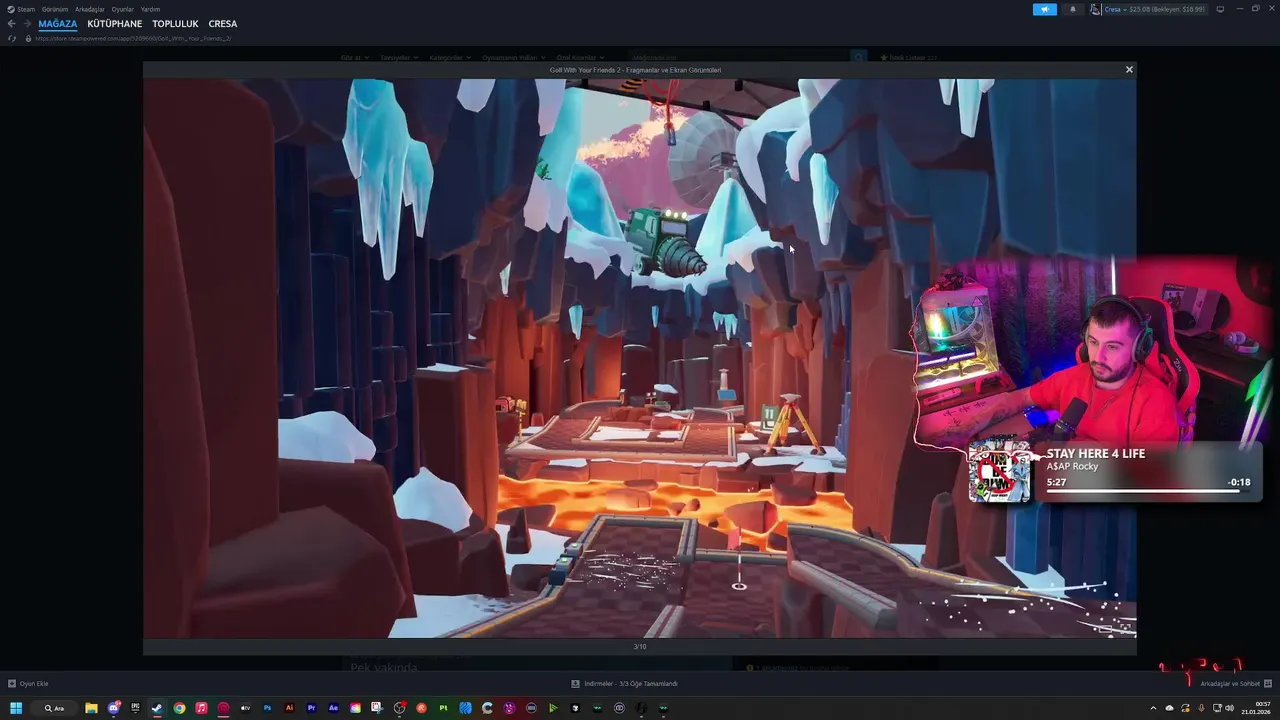This screenshot has width=1280, height=720.
Task: Seek the STAY HERE 4 LIFE progress bar
Action: pyautogui.click(x=1148, y=491)
